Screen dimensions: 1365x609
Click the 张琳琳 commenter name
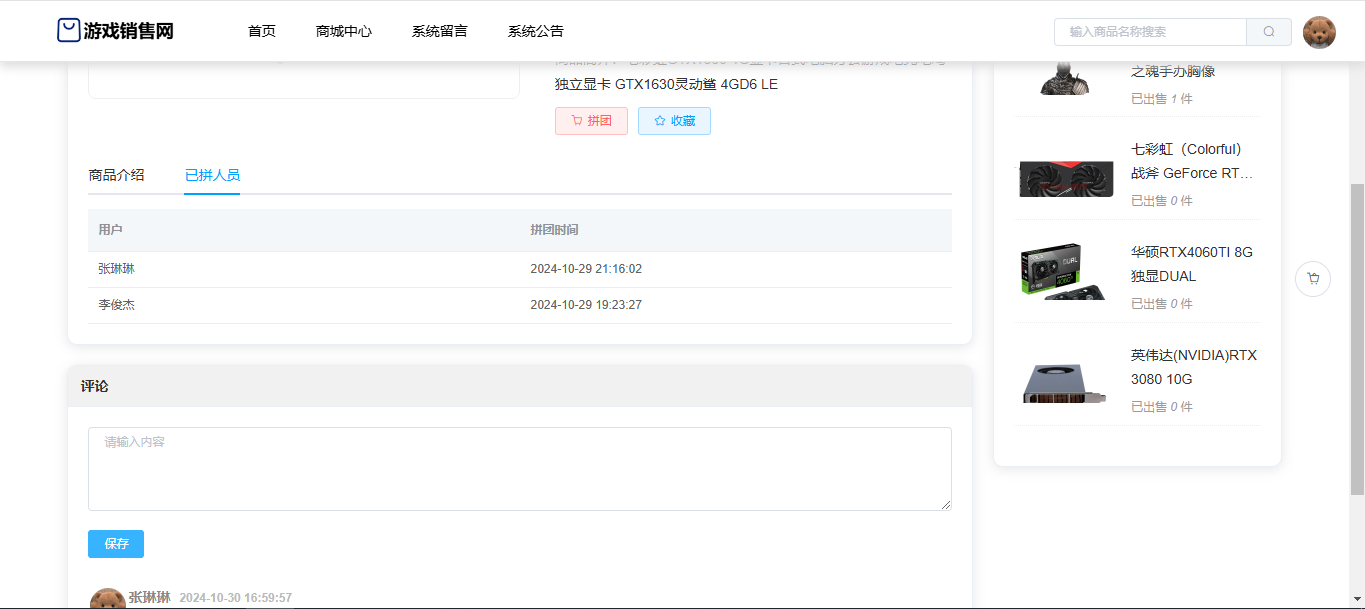tap(149, 597)
